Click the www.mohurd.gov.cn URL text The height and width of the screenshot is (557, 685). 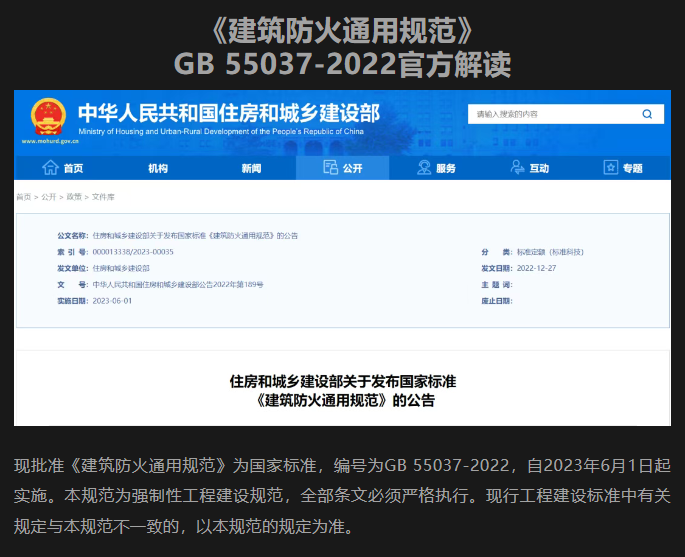click(50, 141)
